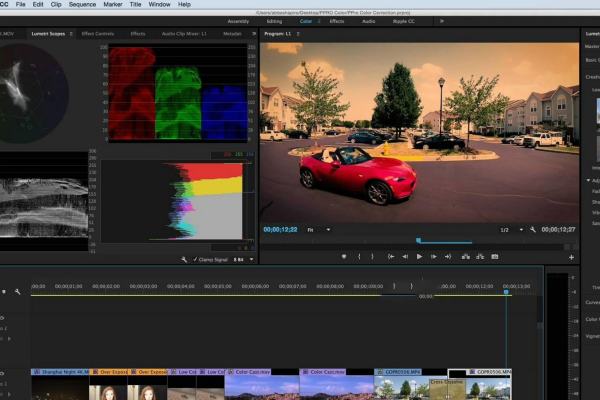Click the Export Frame camera icon

[x=494, y=257]
